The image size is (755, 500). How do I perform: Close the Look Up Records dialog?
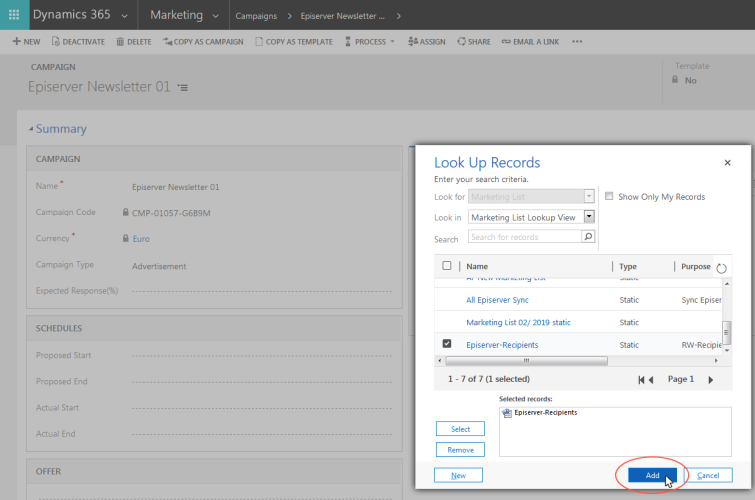tap(727, 162)
